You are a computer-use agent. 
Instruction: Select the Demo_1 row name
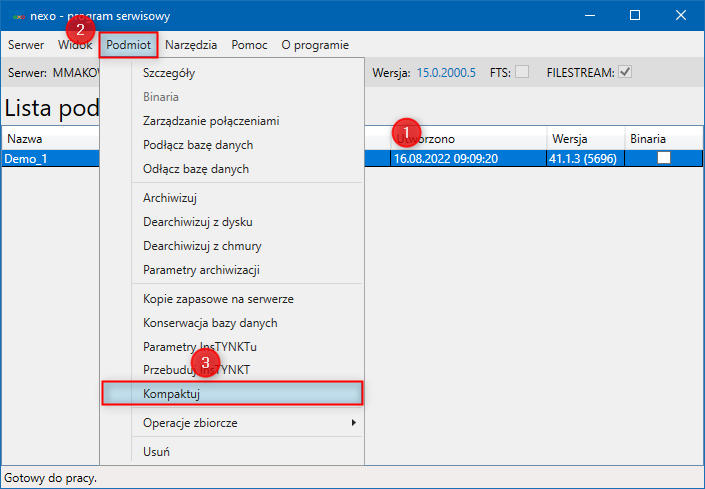pos(26,159)
